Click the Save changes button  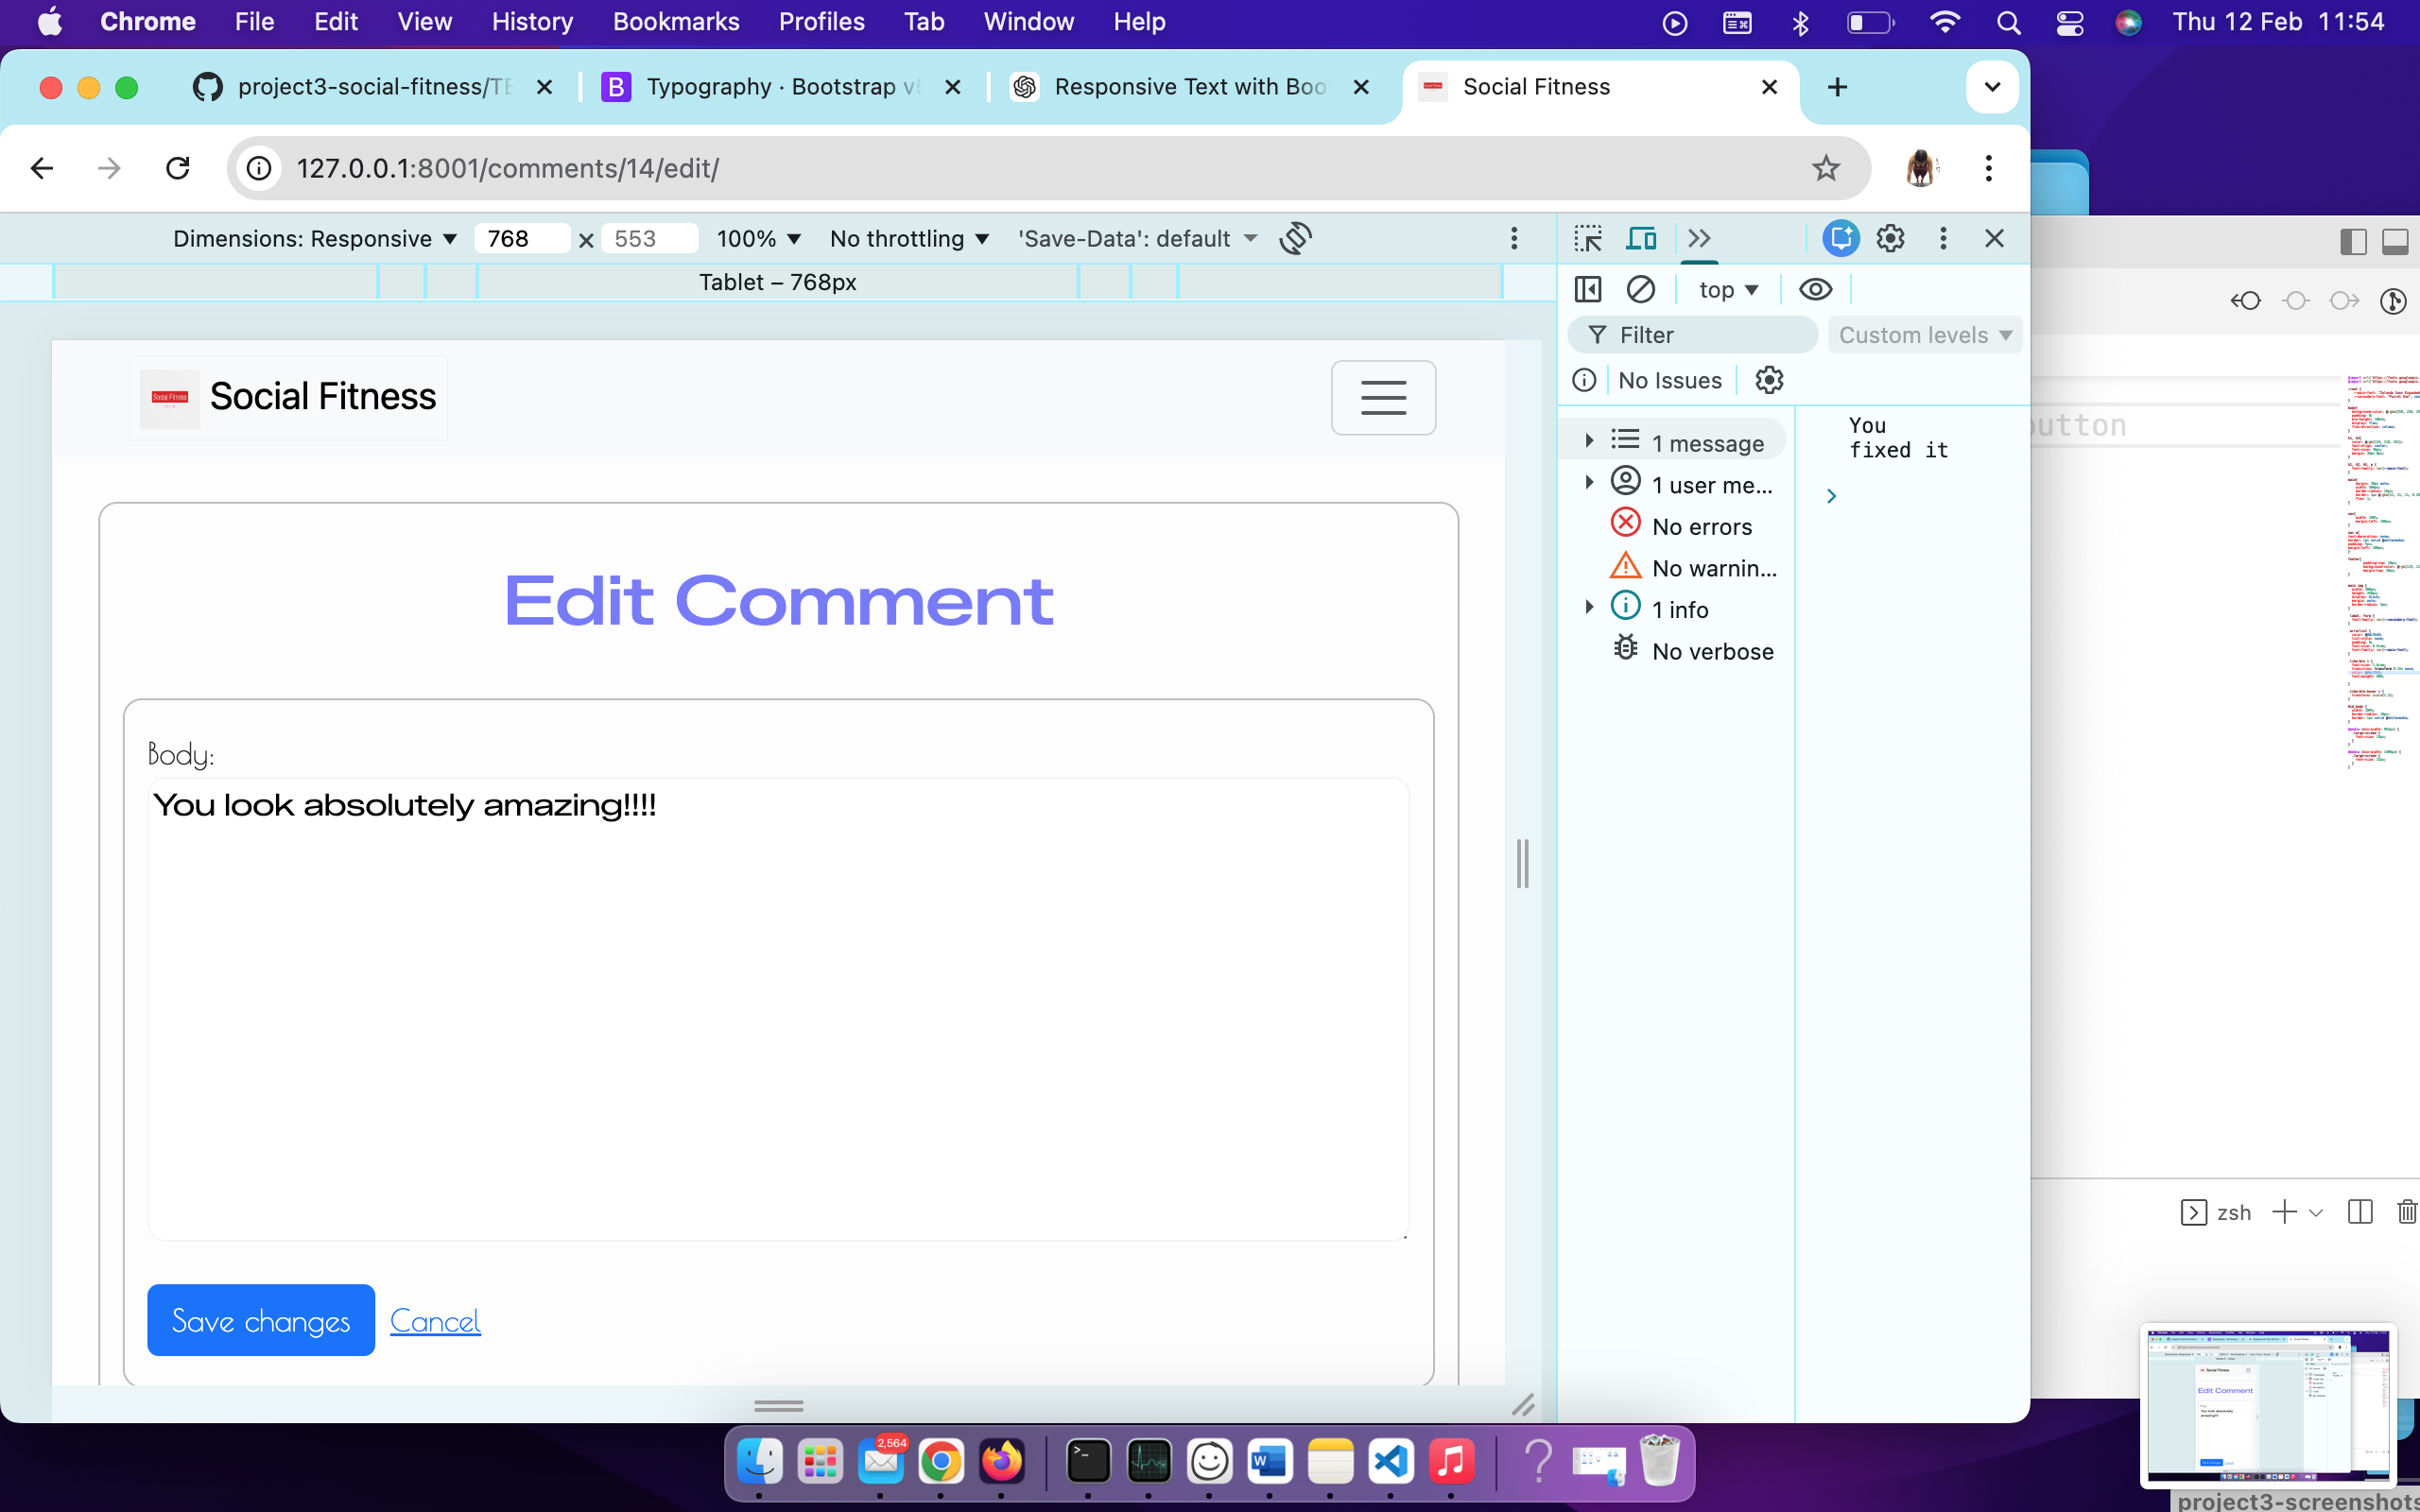pyautogui.click(x=261, y=1320)
